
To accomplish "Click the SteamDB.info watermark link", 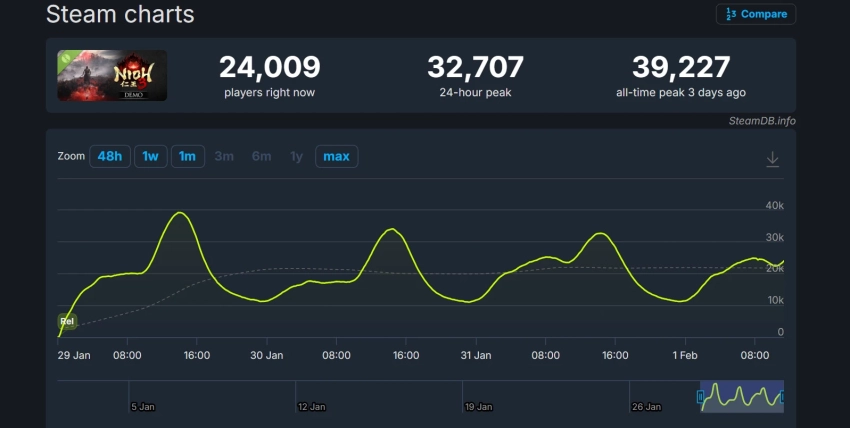I will coord(761,121).
